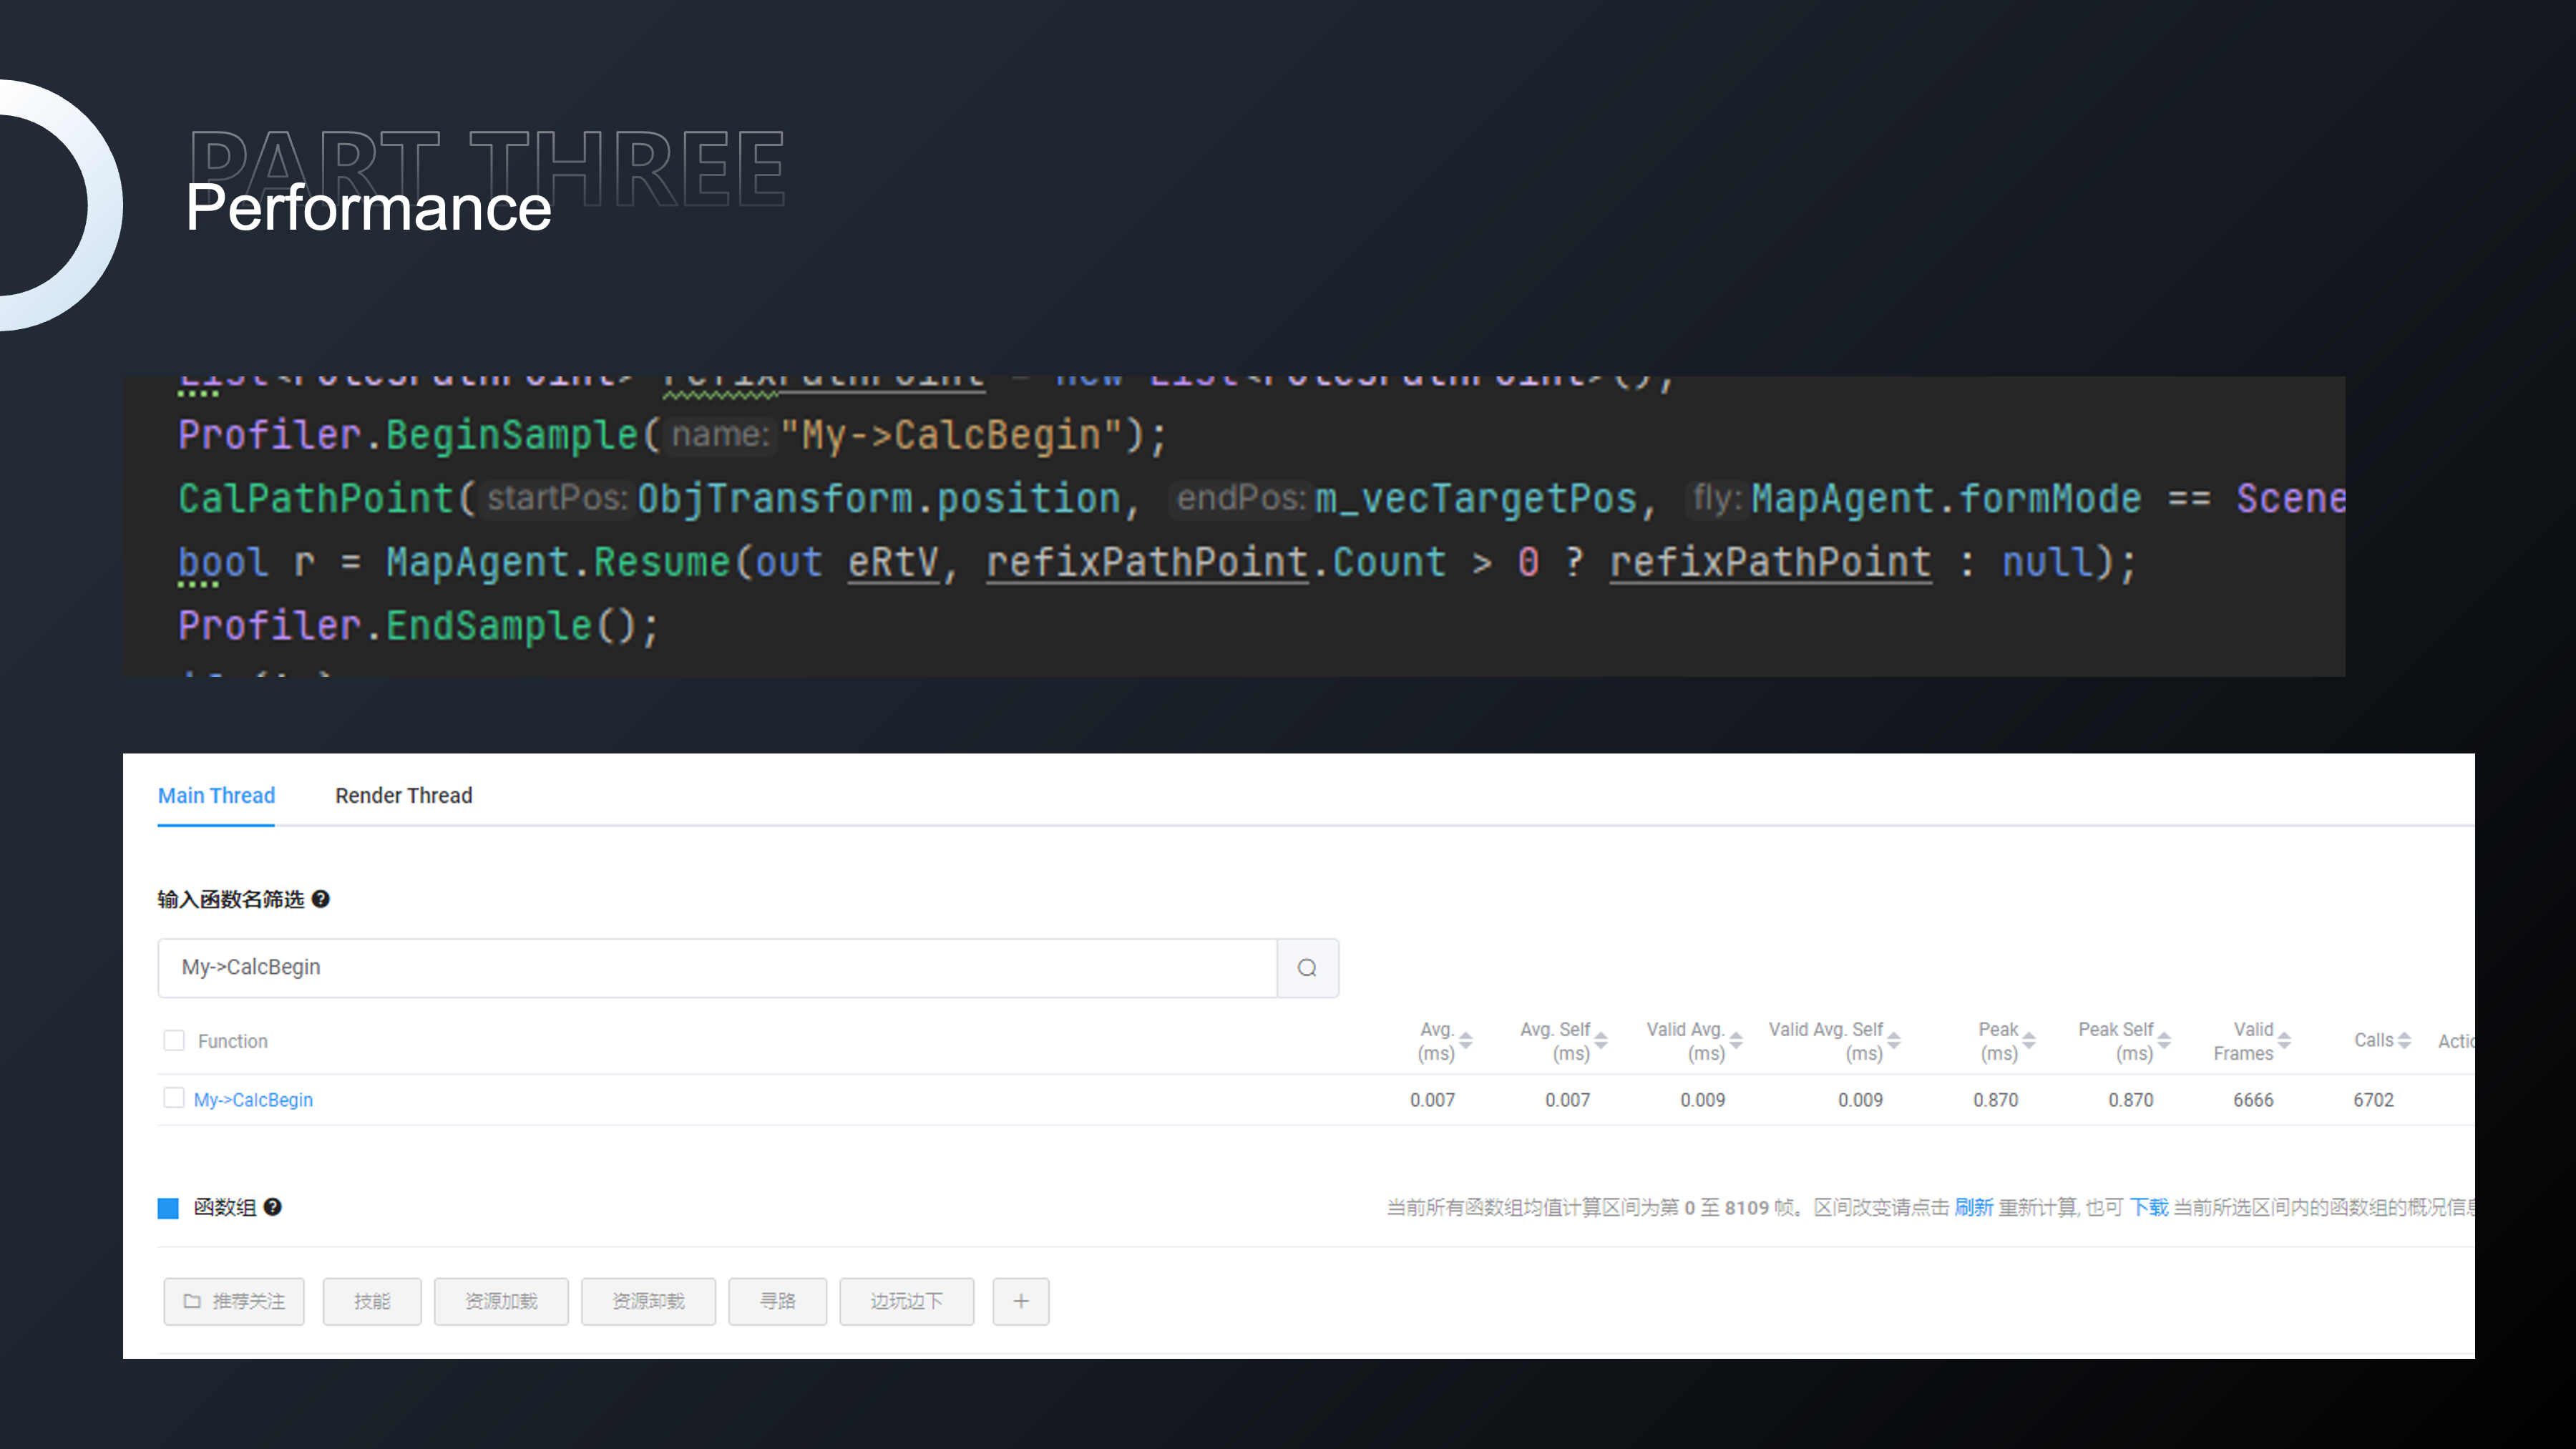This screenshot has height=1449, width=2576.
Task: Sort by Valid Avg. Self (ms) column
Action: pyautogui.click(x=1893, y=1040)
